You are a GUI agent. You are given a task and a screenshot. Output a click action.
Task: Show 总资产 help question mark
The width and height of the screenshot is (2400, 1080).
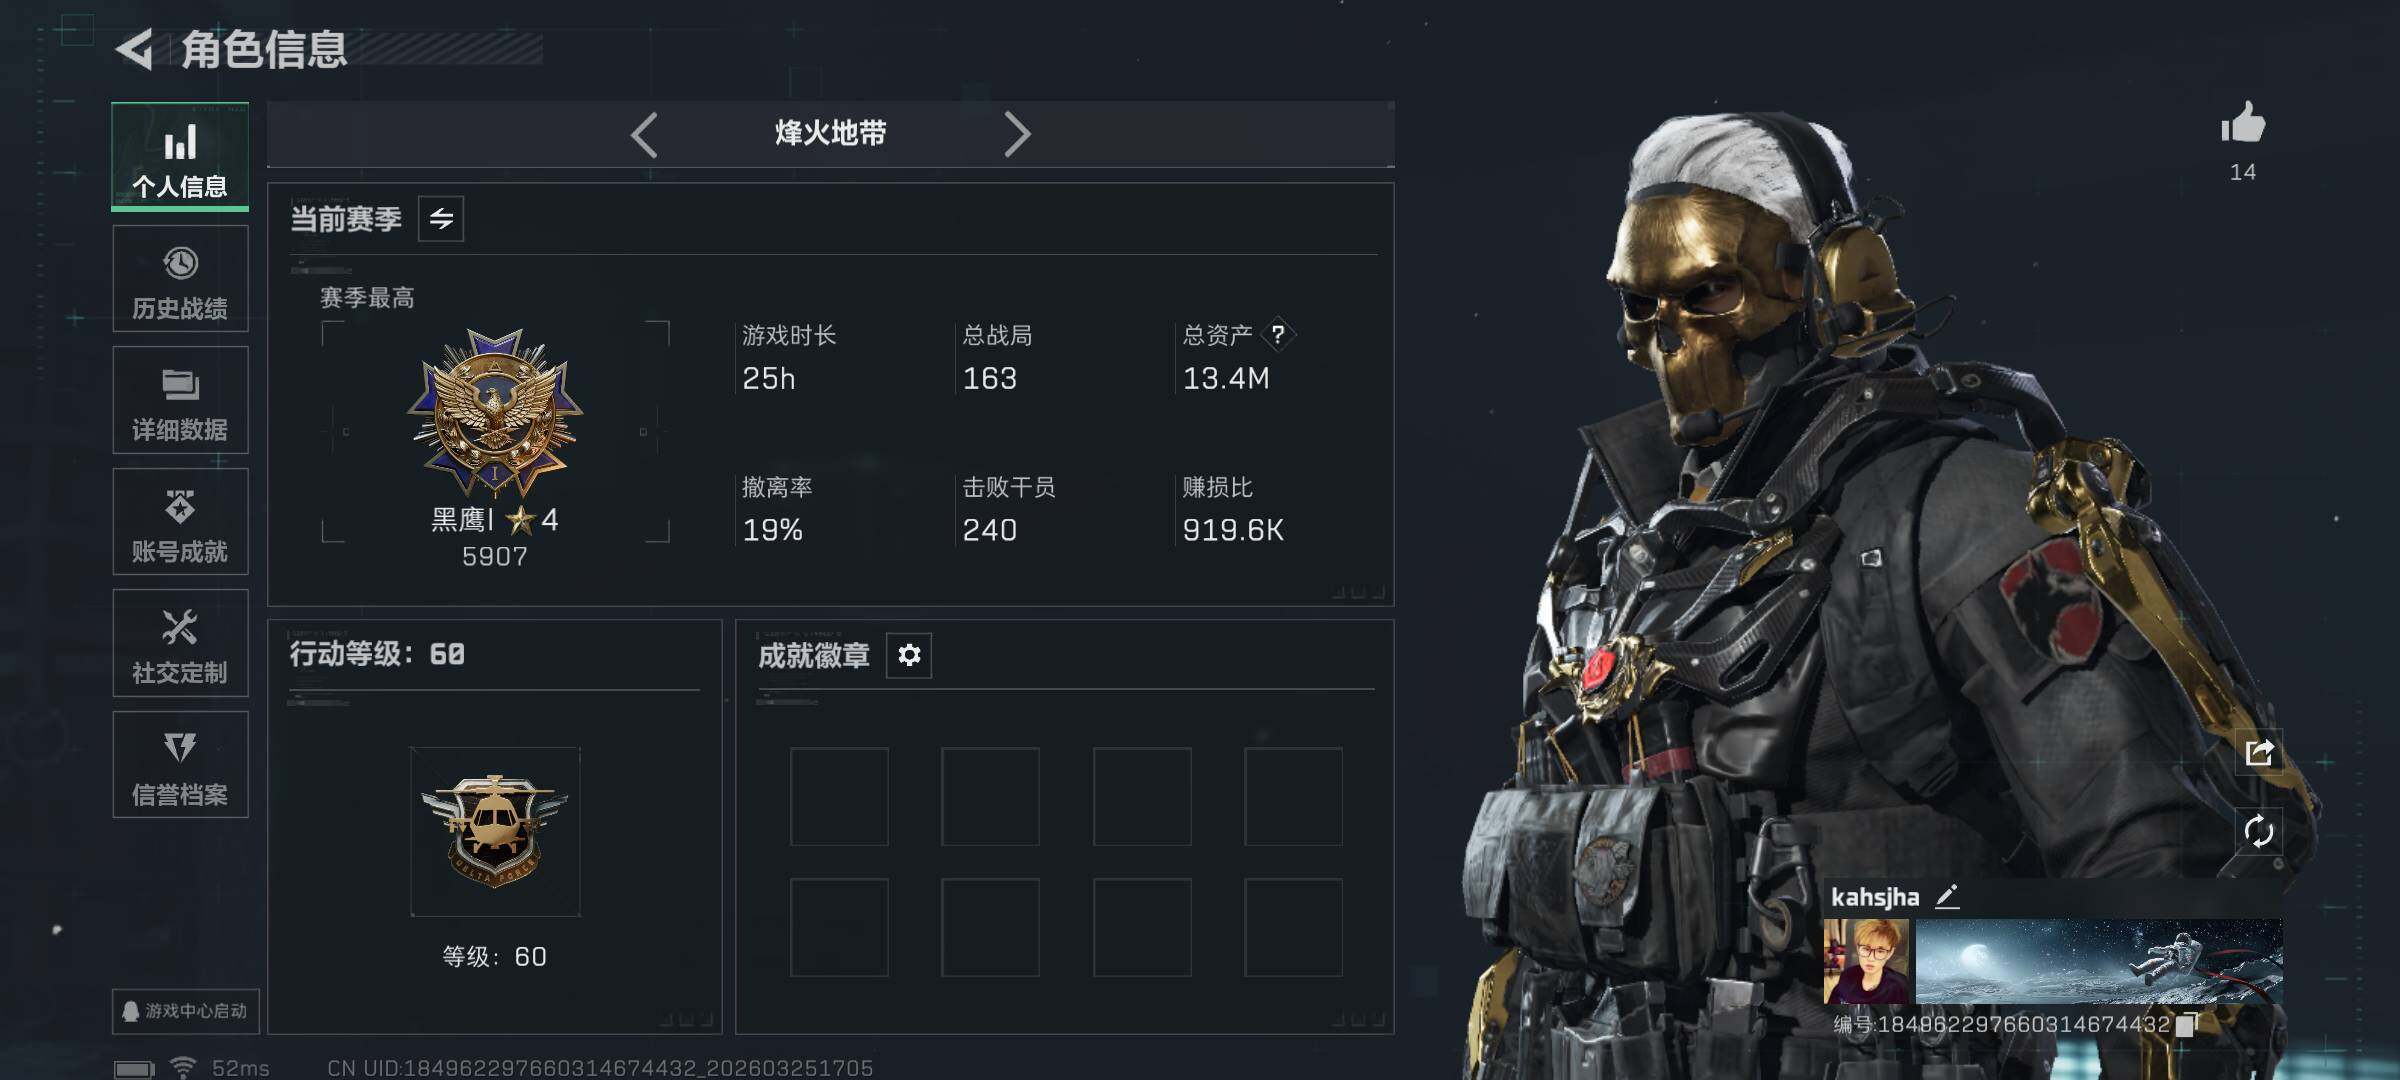tap(1278, 335)
